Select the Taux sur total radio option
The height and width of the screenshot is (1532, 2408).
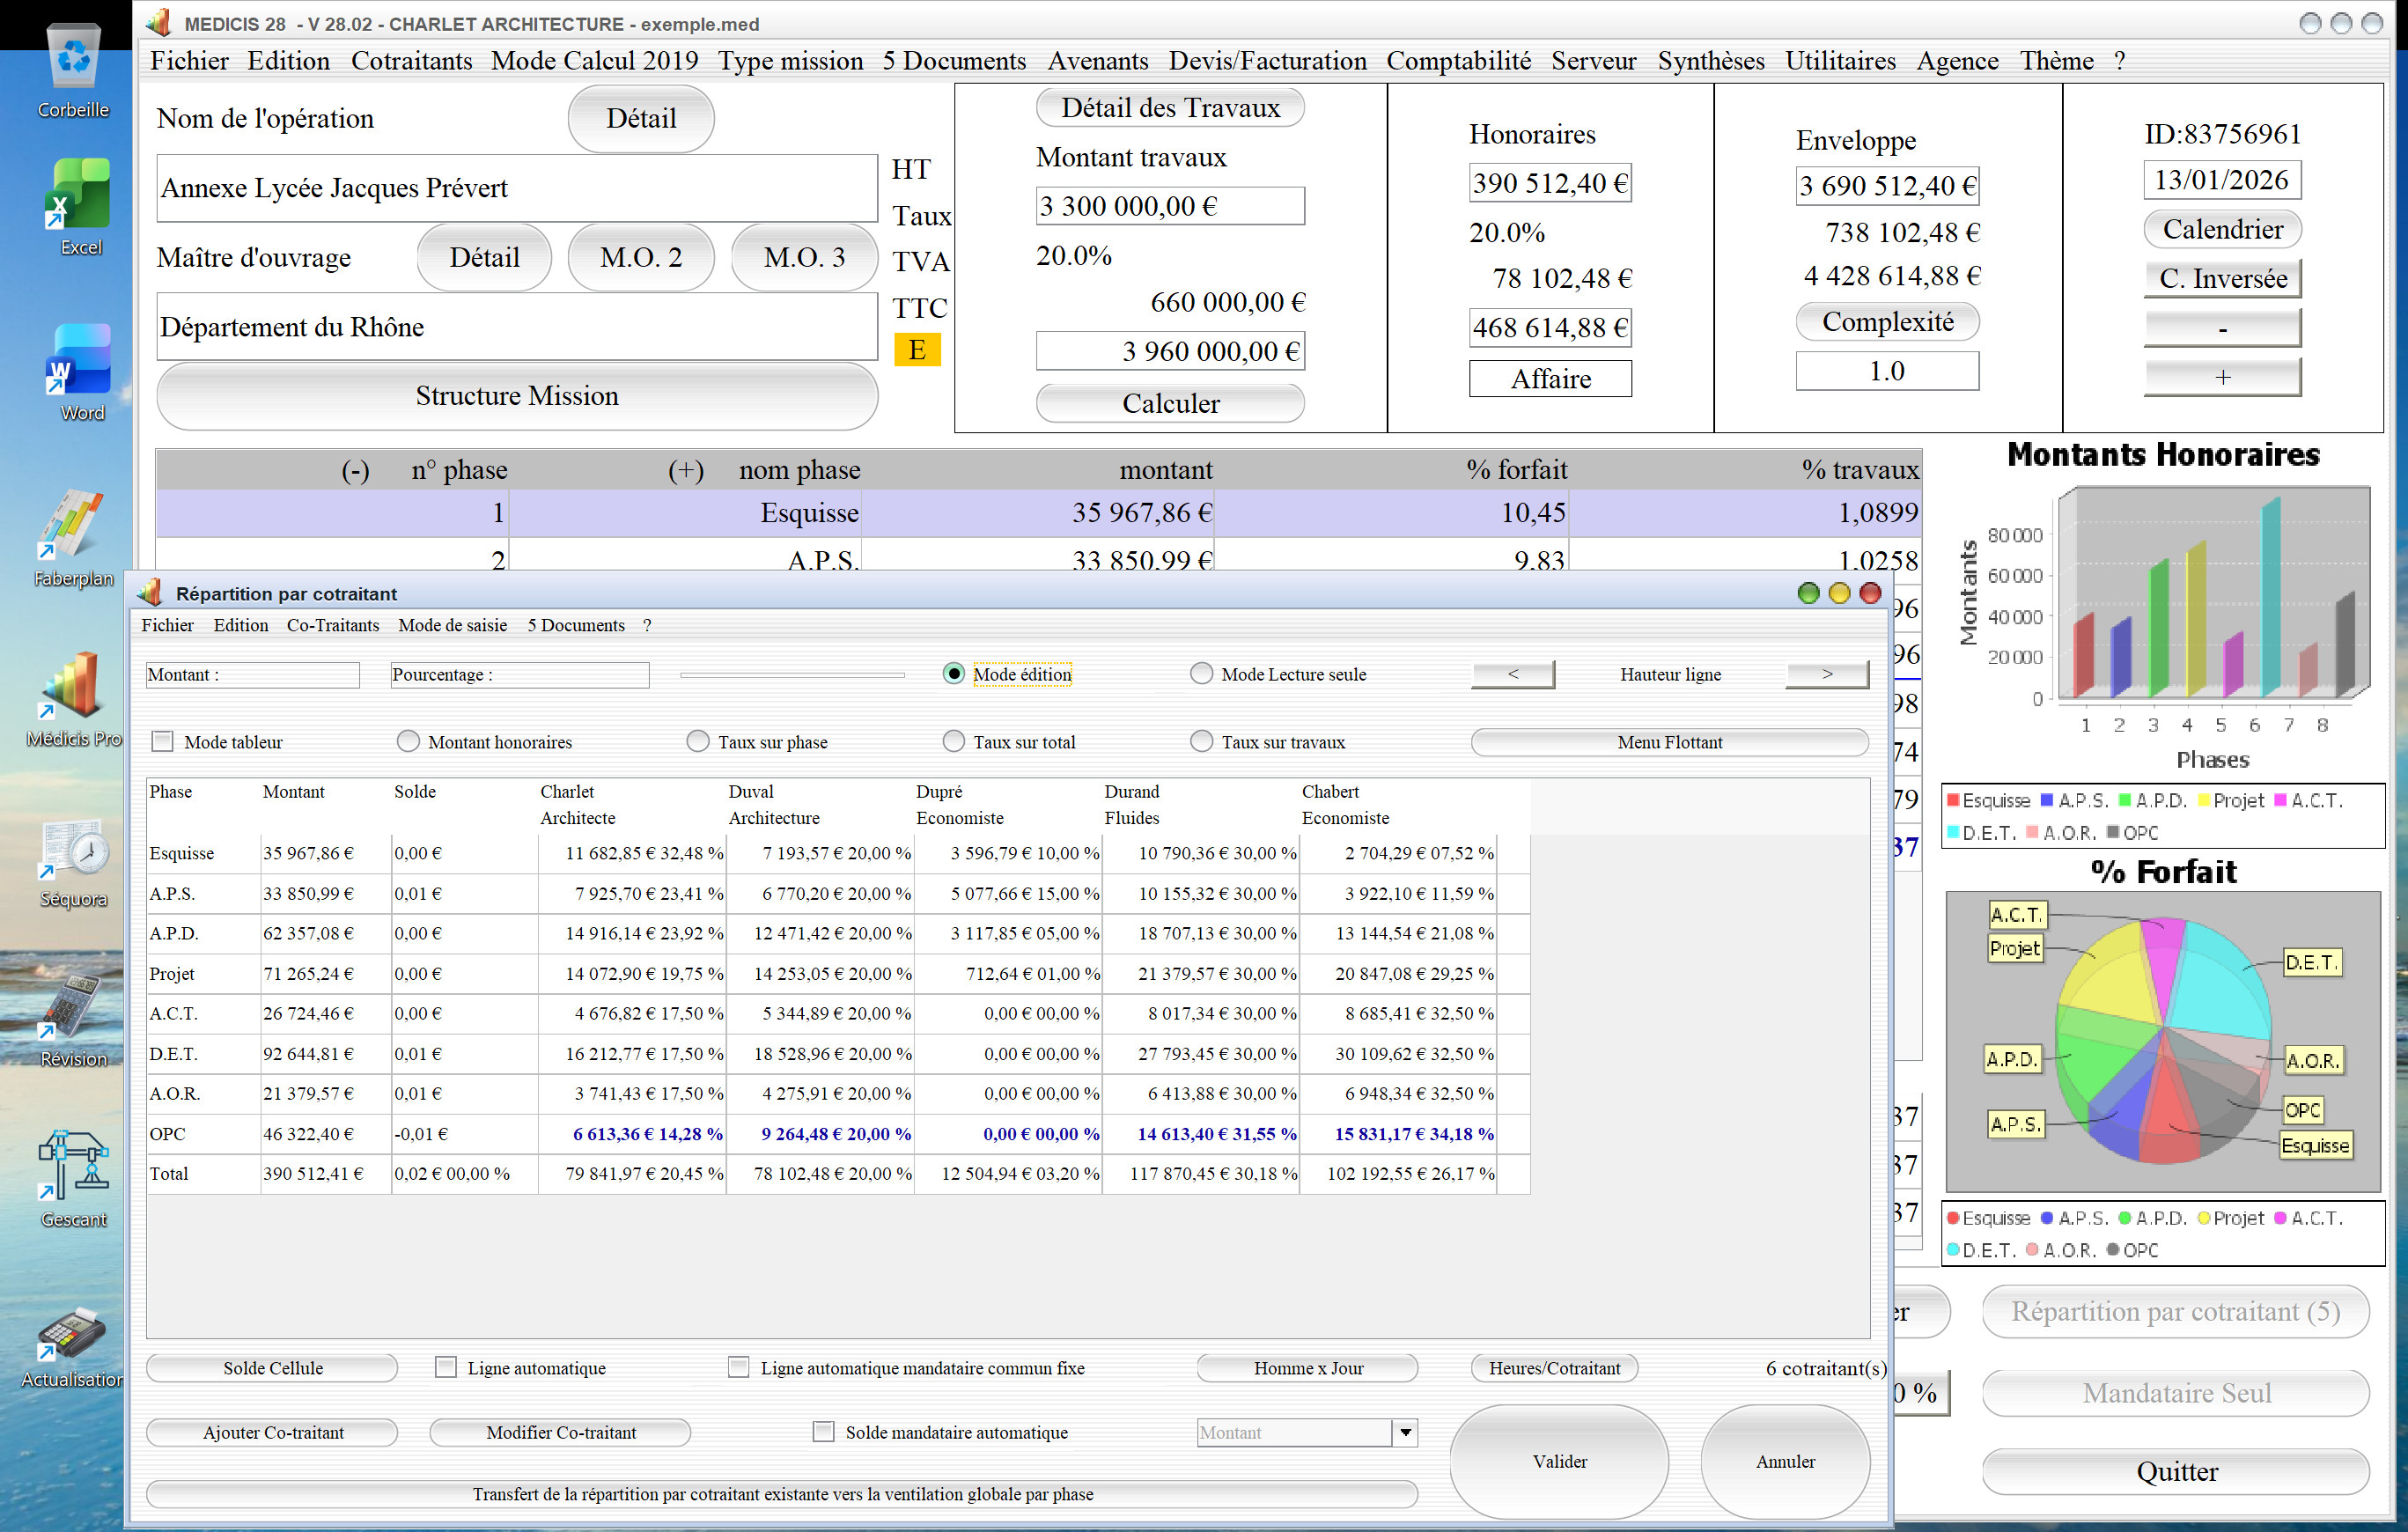pyautogui.click(x=953, y=742)
